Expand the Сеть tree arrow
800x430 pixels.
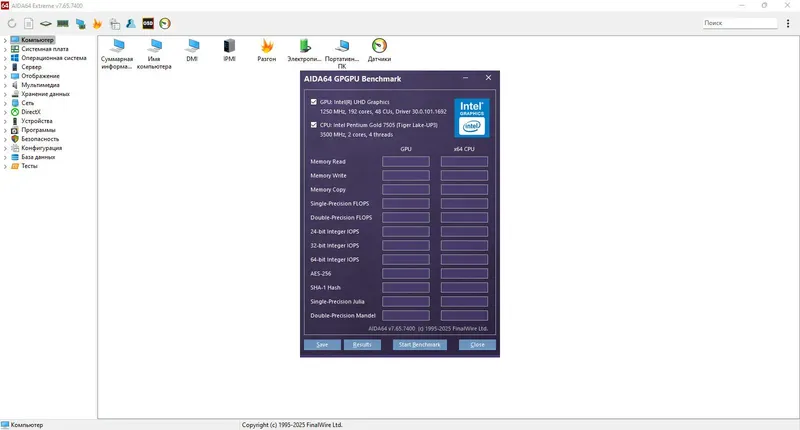(x=5, y=103)
